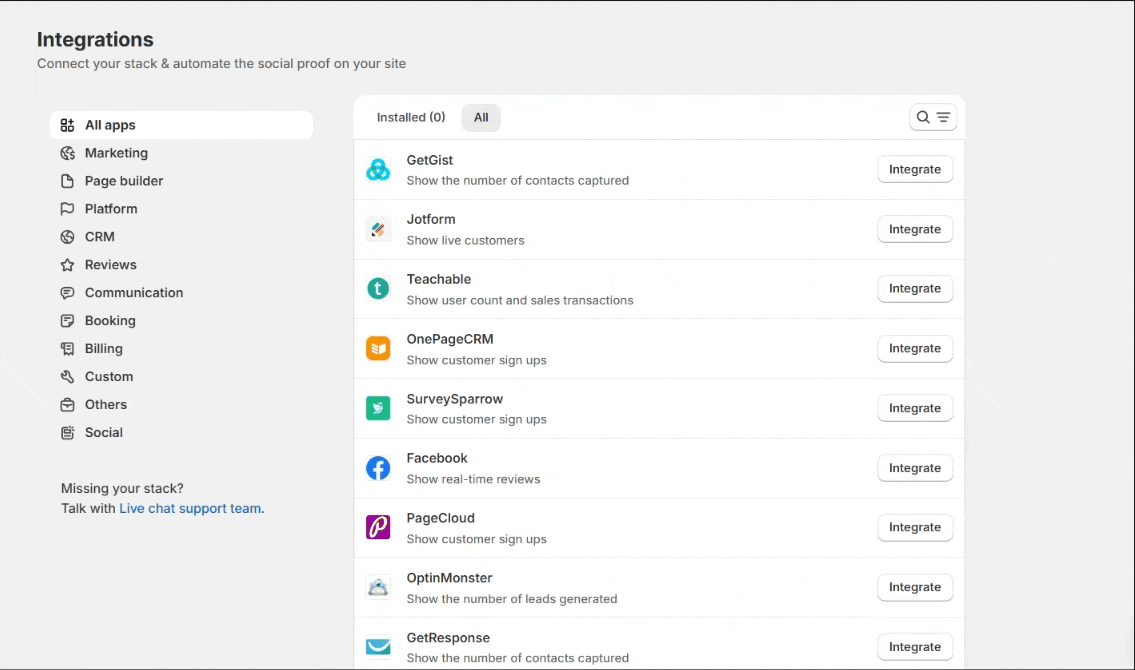Viewport: 1135px width, 670px height.
Task: Integrate the GetGist app
Action: (915, 170)
